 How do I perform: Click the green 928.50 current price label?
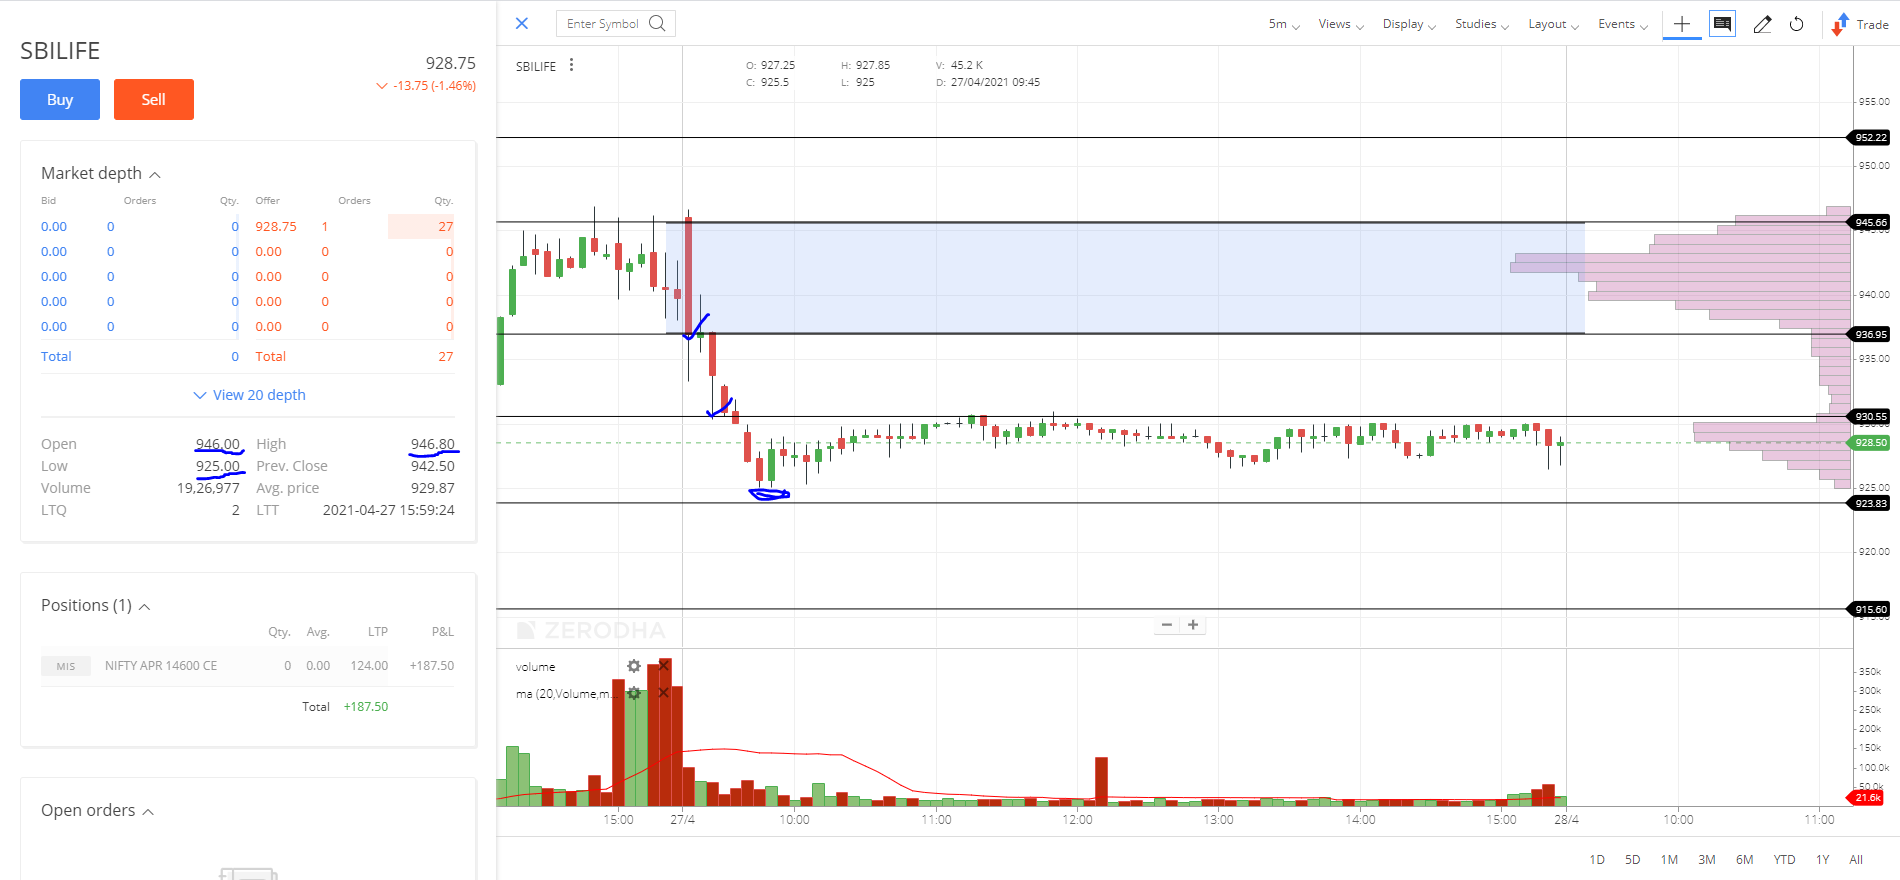pos(1869,443)
